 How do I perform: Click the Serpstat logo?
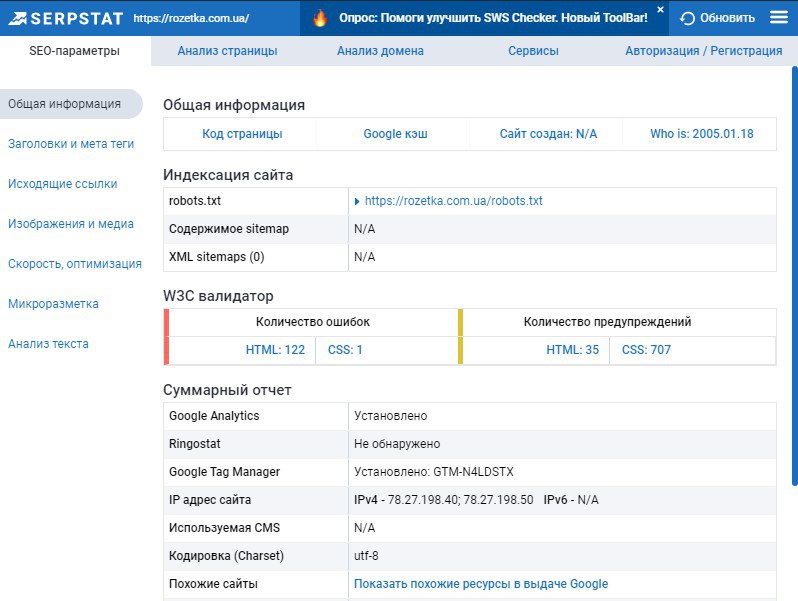tap(66, 18)
